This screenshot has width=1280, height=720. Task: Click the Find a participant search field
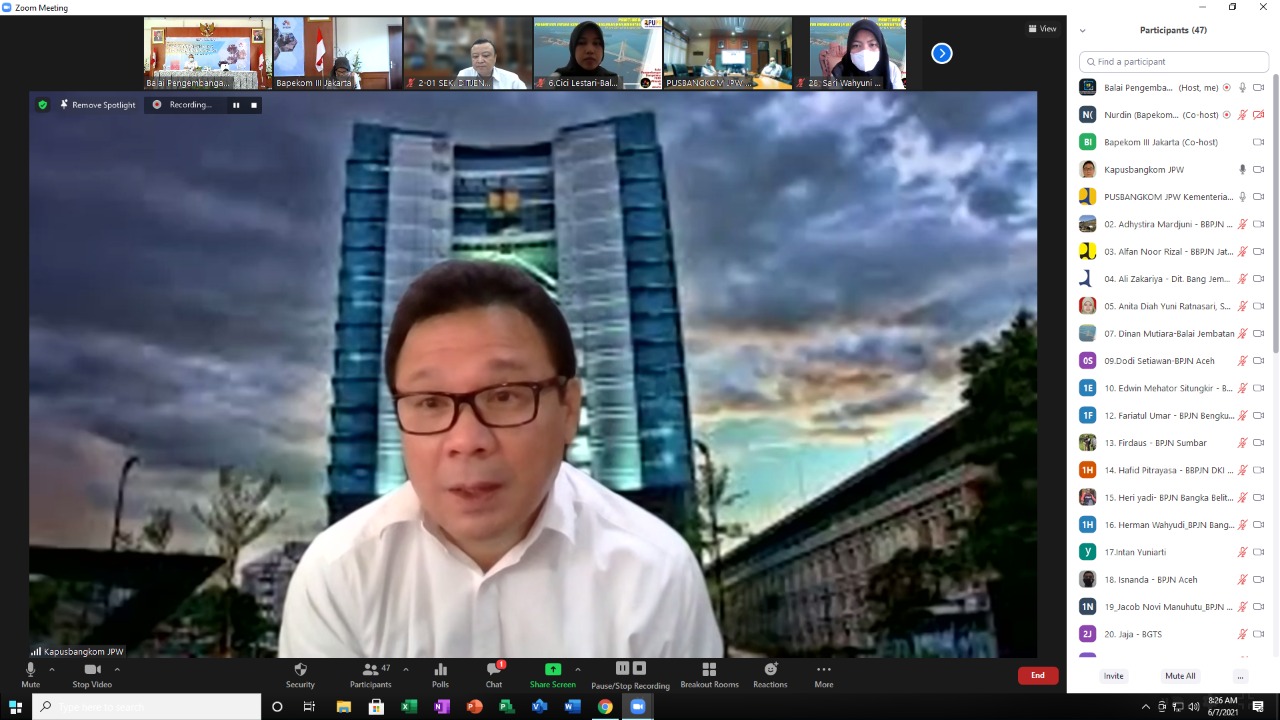(x=1174, y=62)
